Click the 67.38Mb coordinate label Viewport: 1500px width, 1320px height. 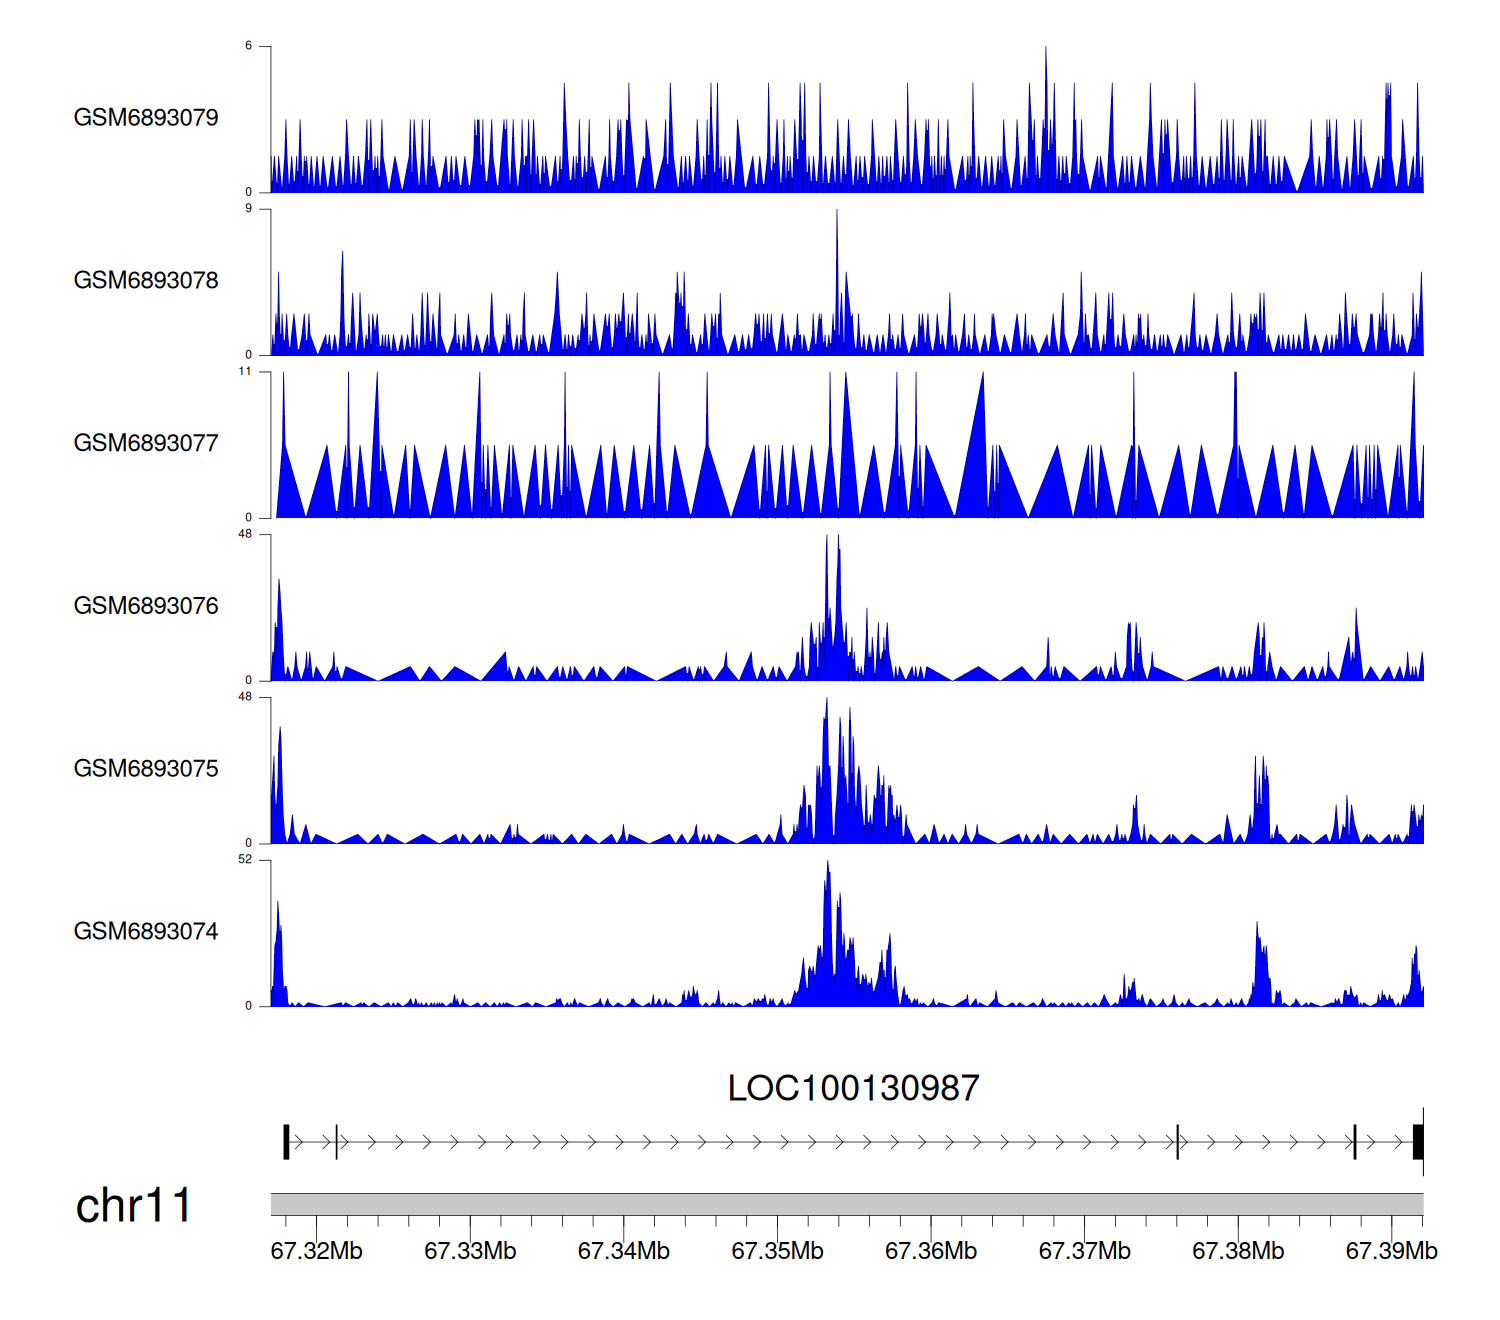1238,1251
